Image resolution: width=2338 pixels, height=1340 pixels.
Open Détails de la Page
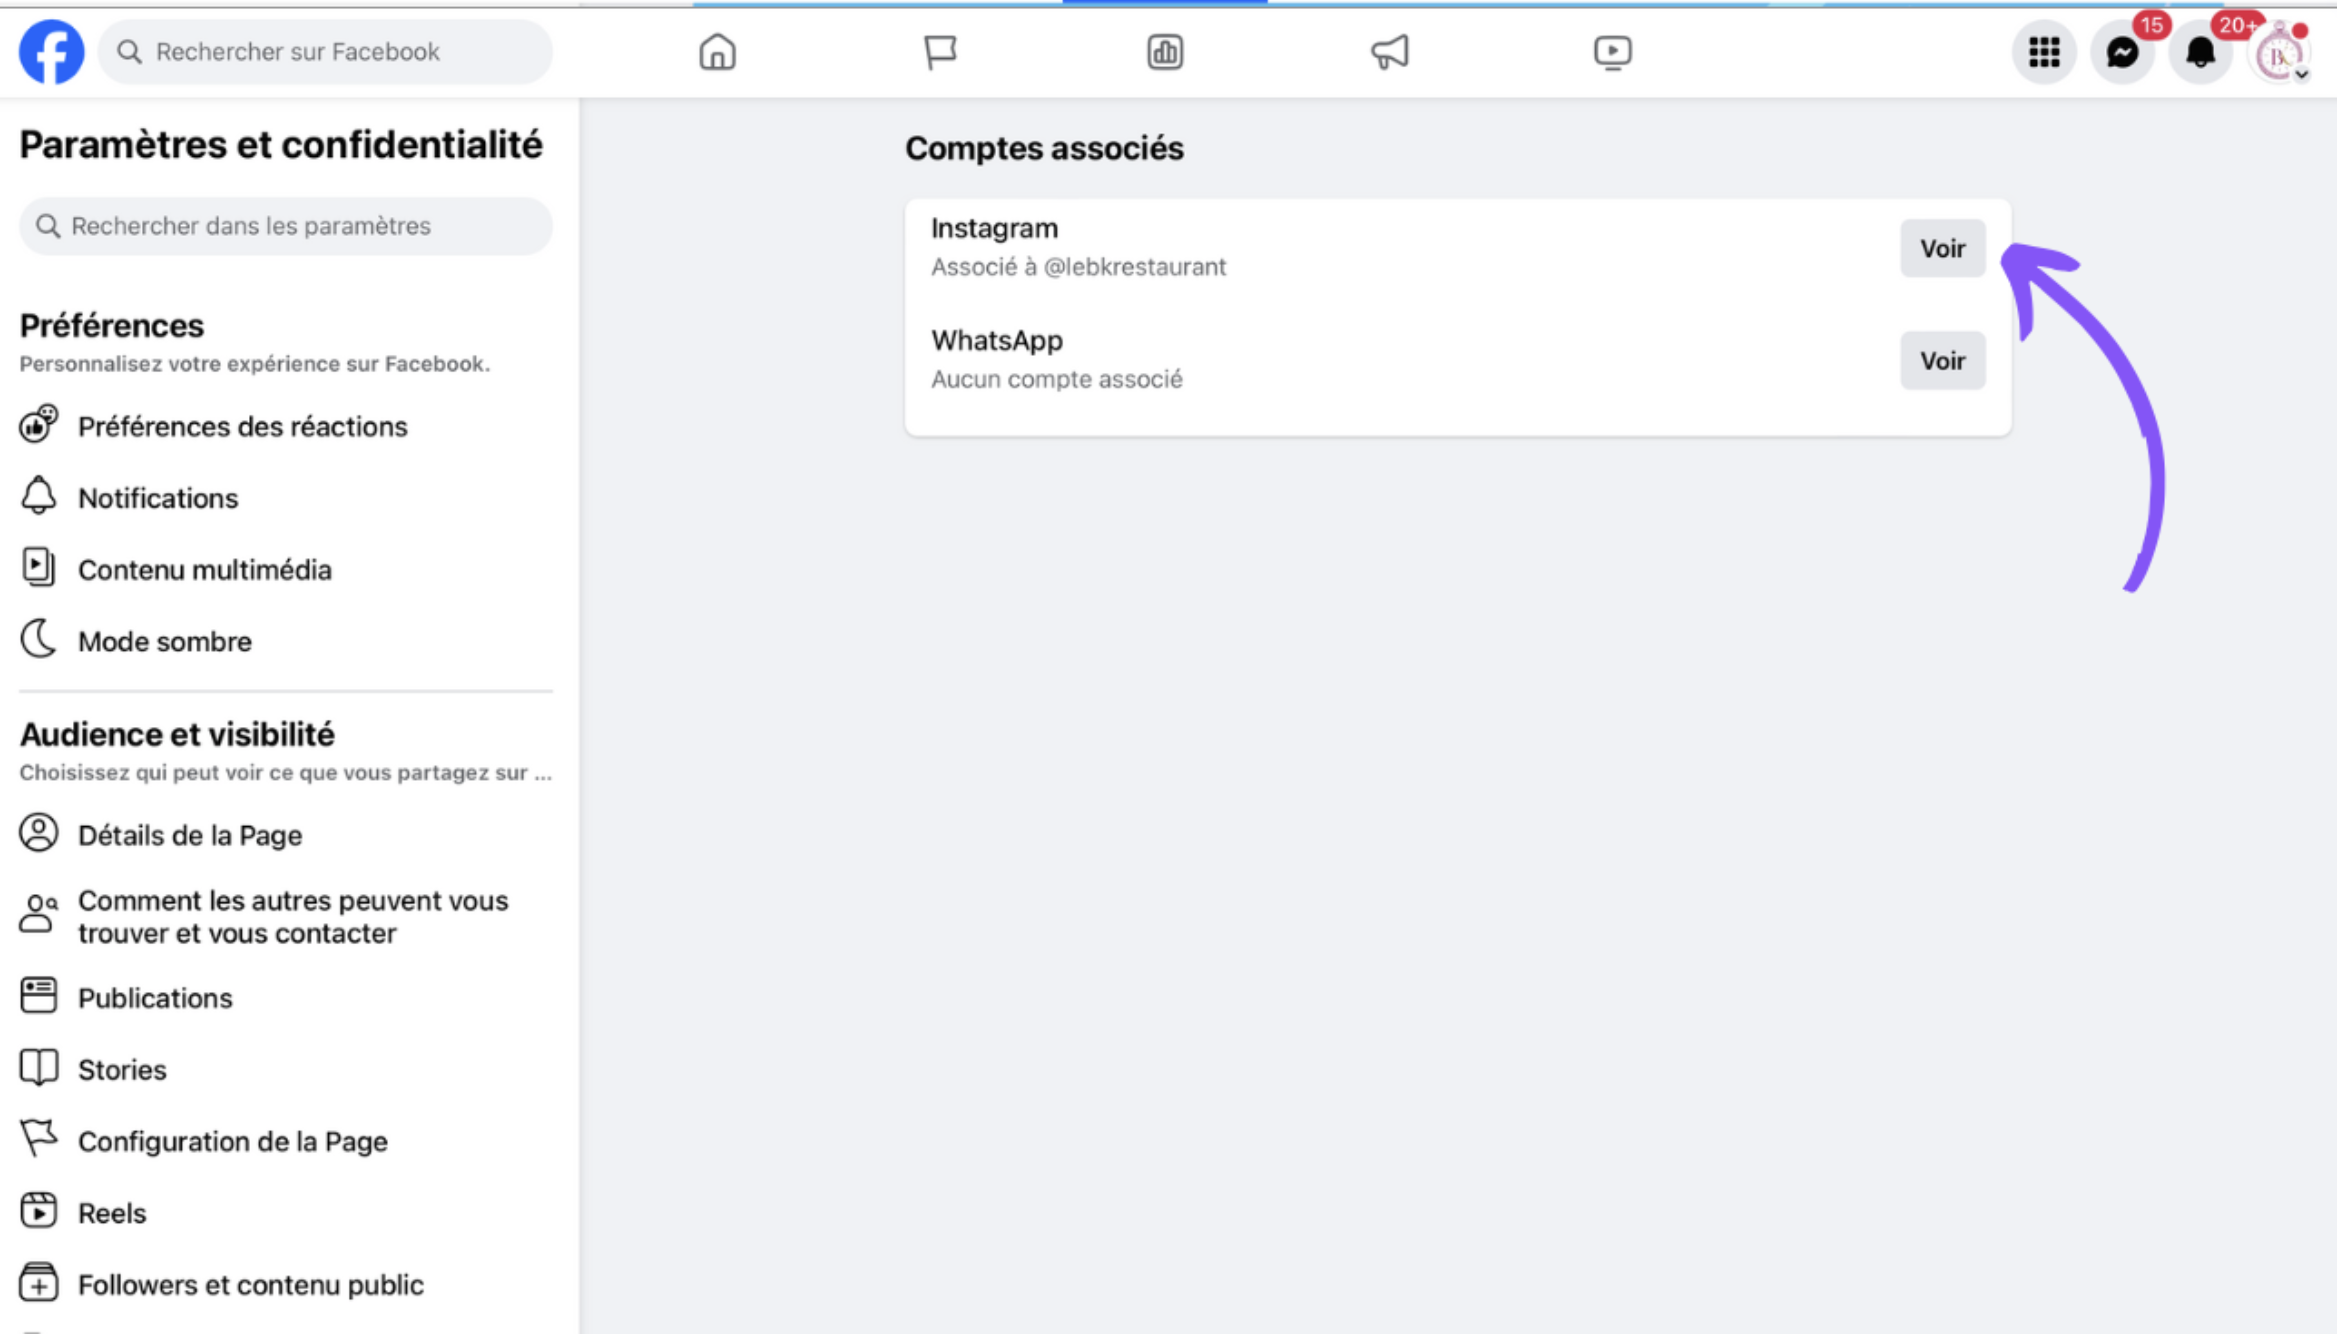click(286, 836)
